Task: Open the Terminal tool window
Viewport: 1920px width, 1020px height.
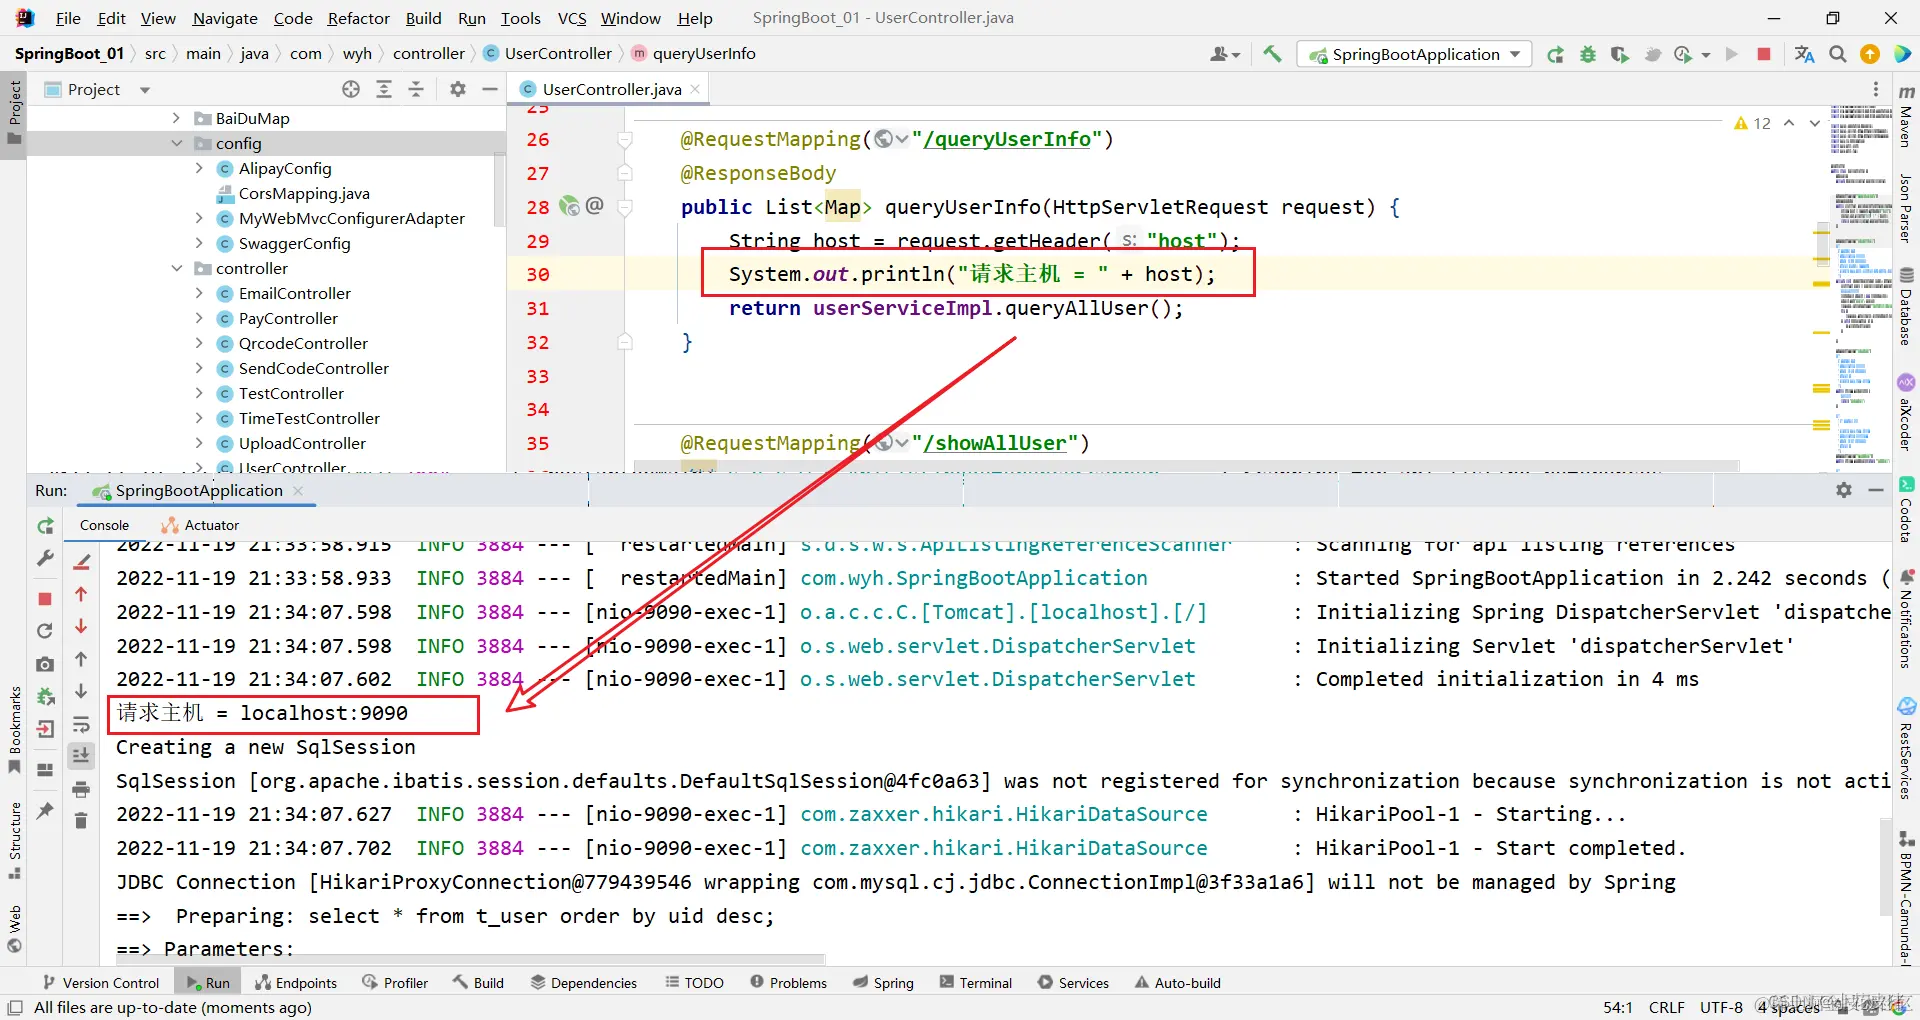Action: pos(975,983)
